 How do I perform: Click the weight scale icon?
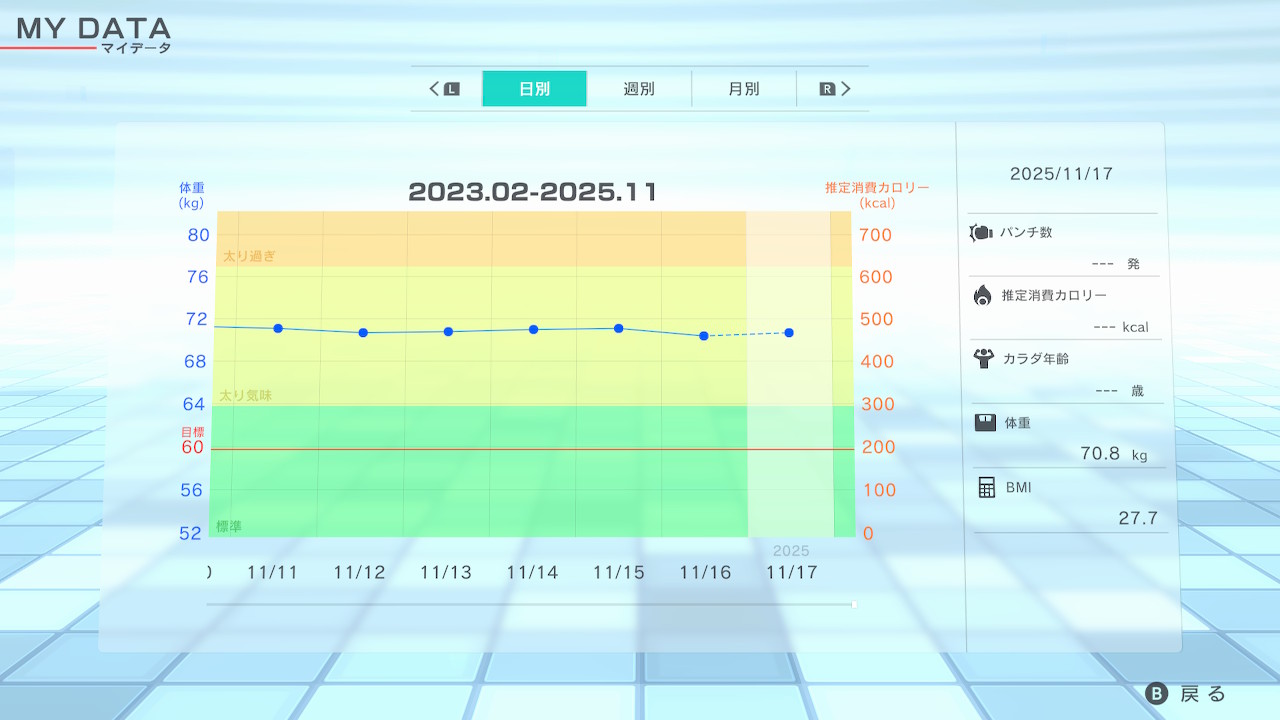[985, 422]
